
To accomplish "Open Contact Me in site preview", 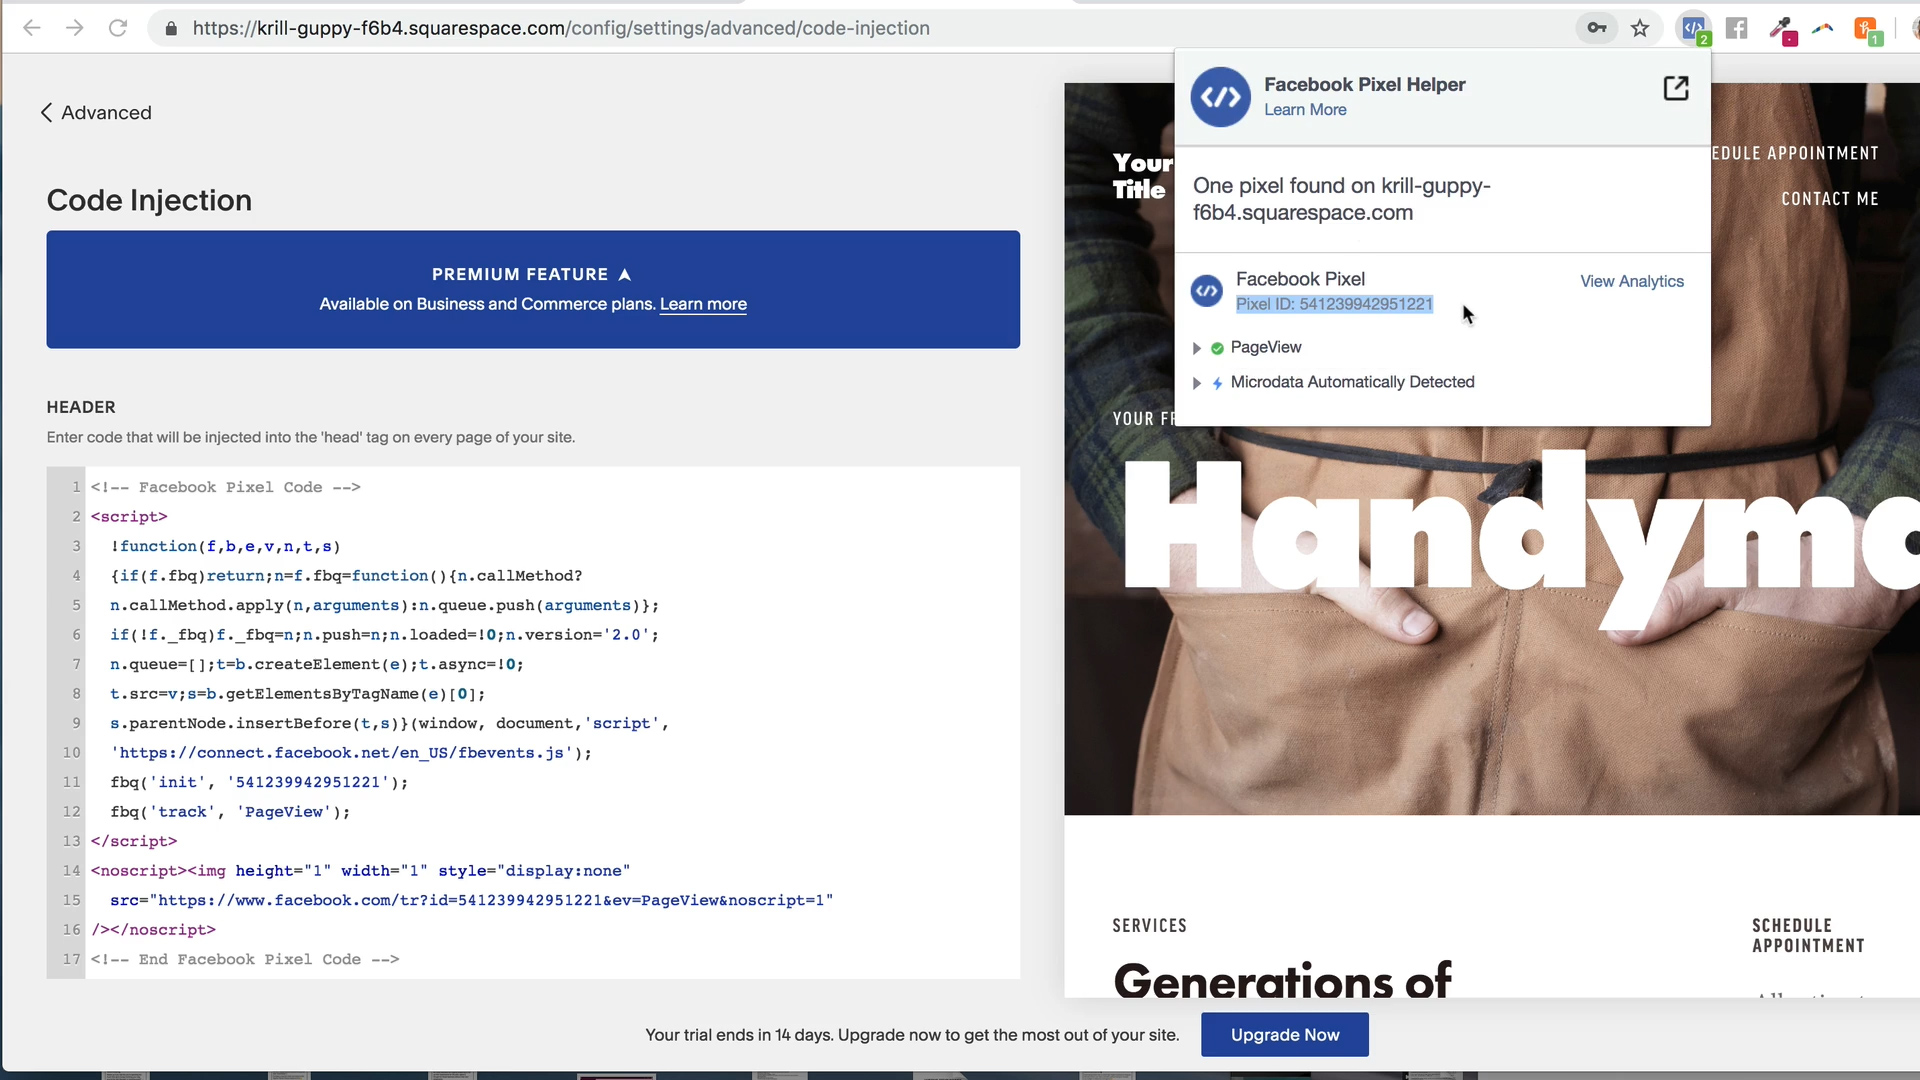I will pos(1830,199).
